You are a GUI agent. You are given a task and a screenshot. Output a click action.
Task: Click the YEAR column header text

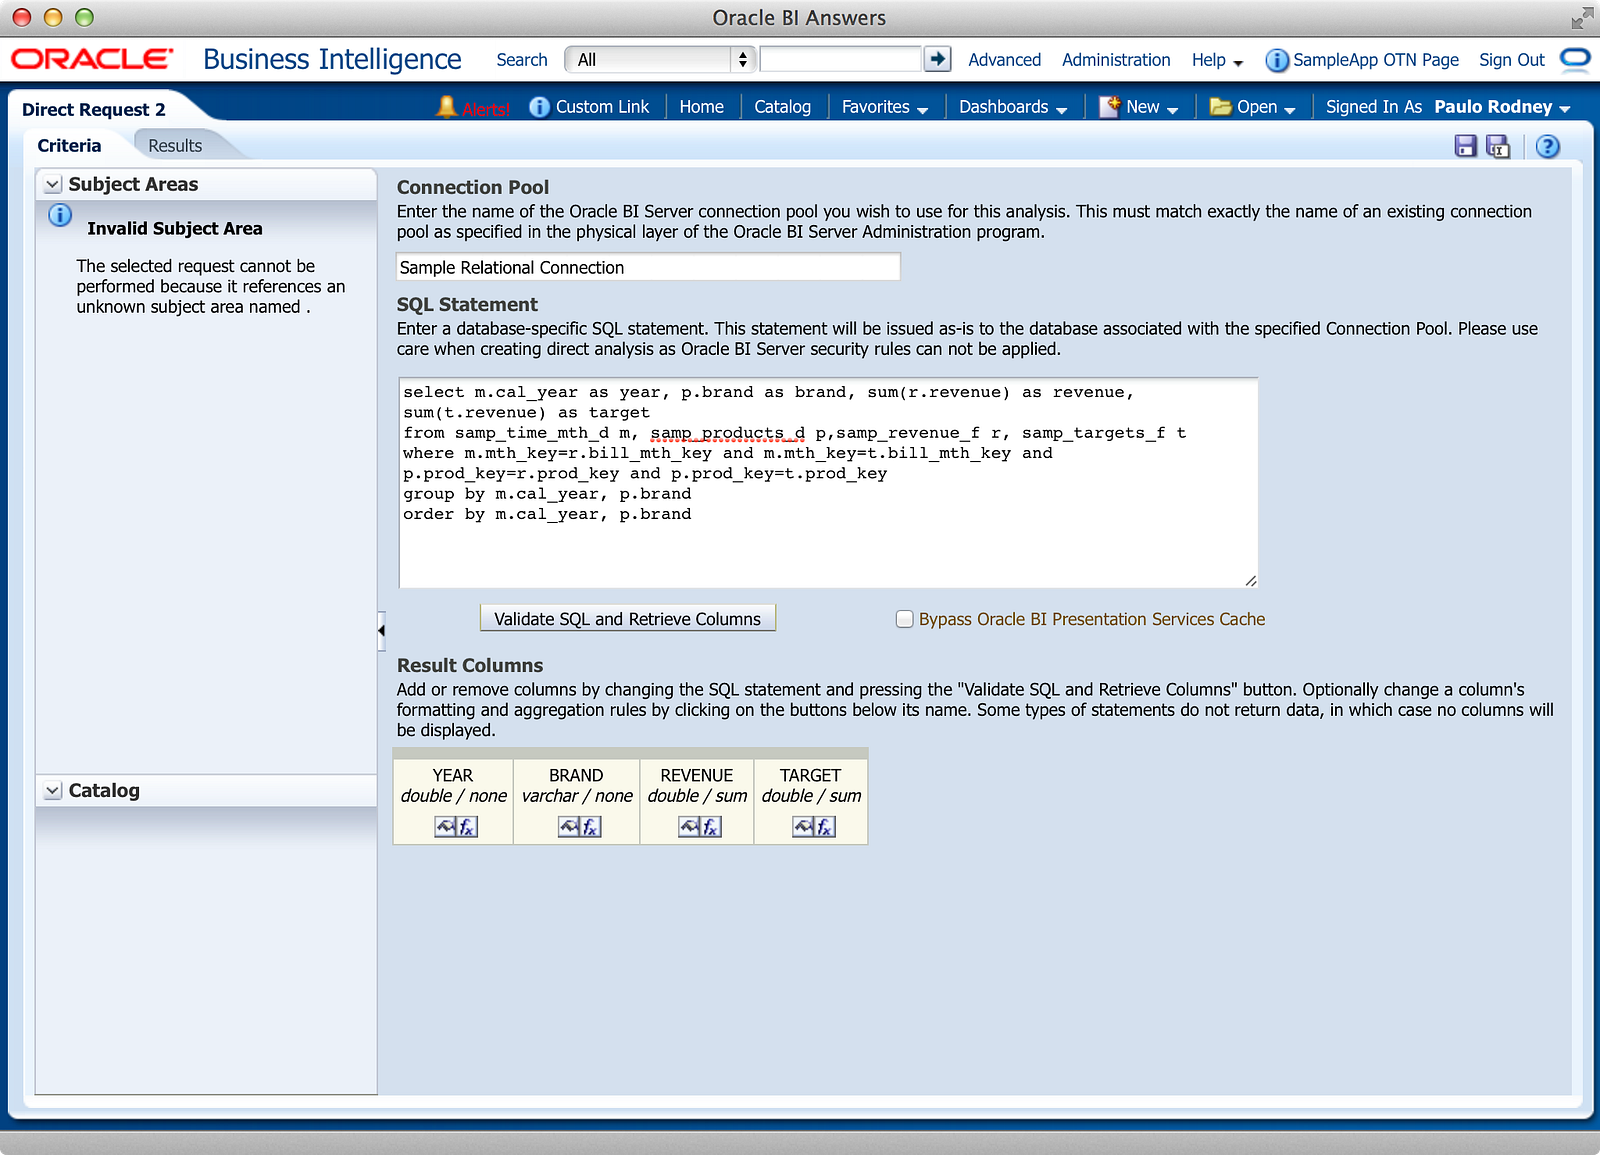click(453, 775)
